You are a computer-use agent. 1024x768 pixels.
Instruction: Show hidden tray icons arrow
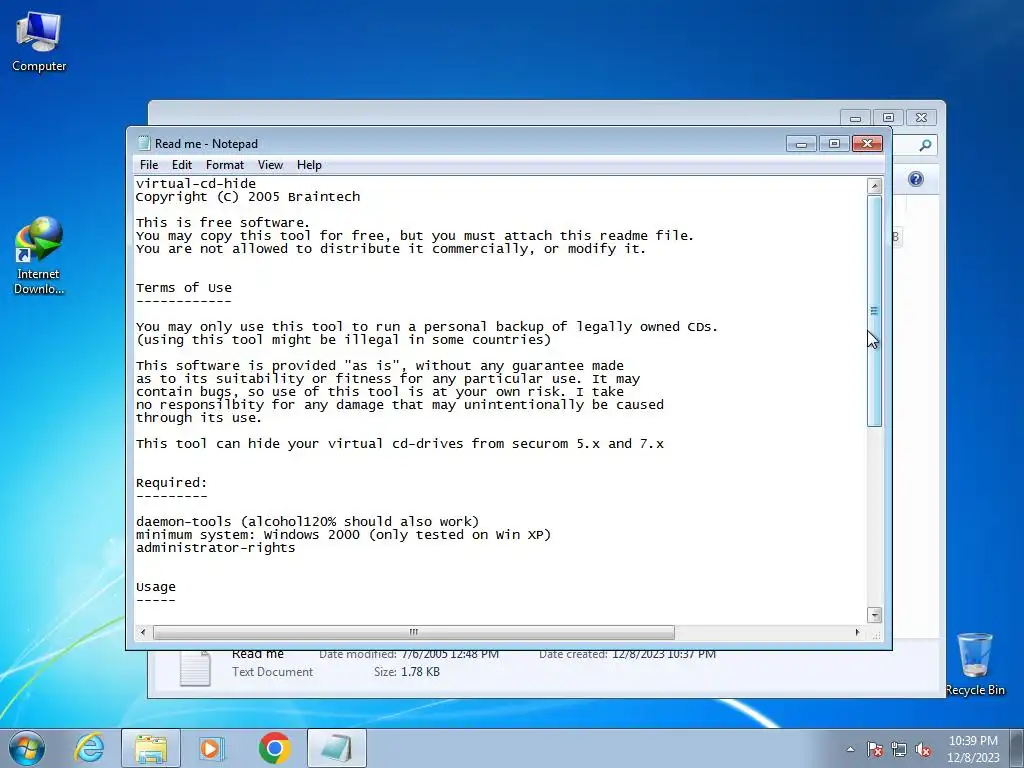click(x=850, y=749)
